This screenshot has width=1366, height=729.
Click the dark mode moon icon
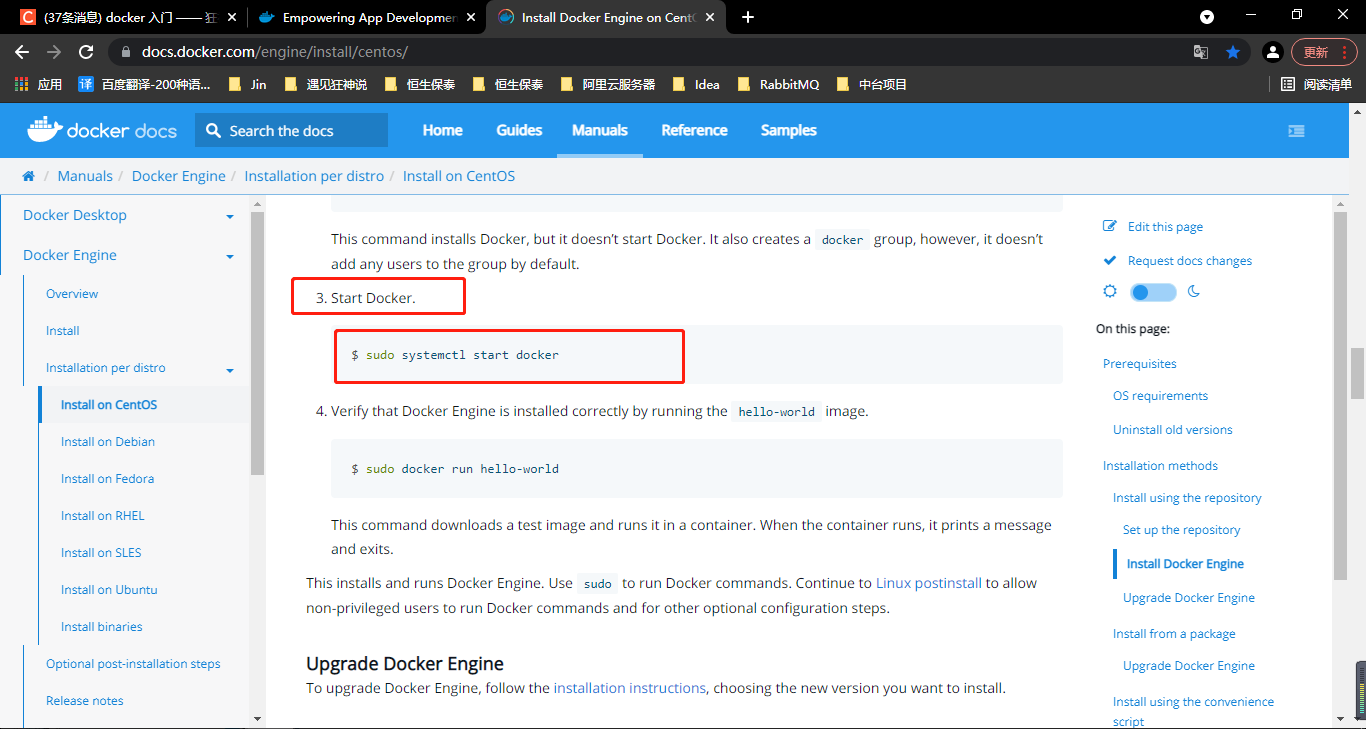click(1193, 292)
